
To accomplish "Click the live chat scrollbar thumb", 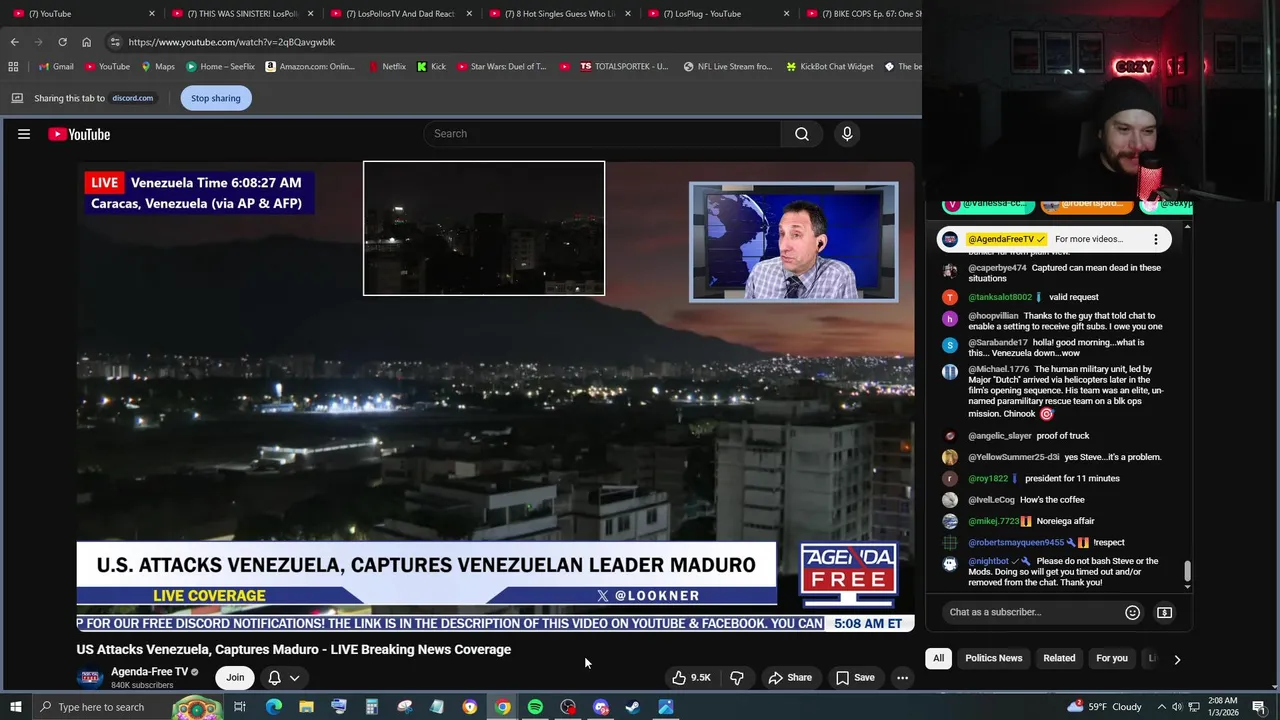I will 1188,571.
